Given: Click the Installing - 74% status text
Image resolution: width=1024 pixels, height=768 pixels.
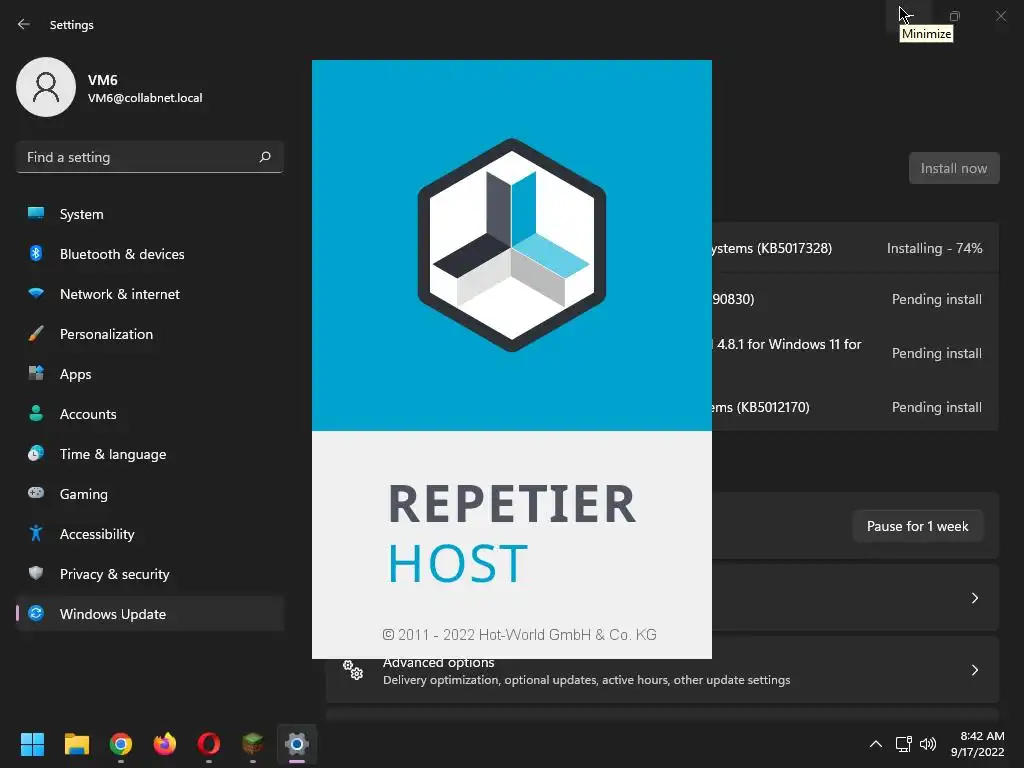Looking at the screenshot, I should coord(935,248).
